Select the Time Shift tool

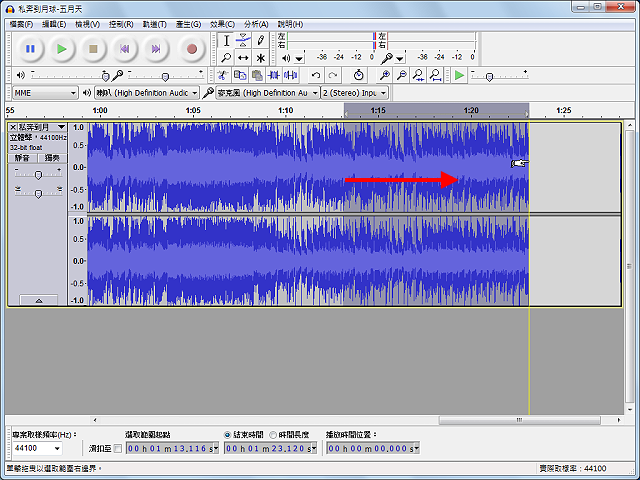click(243, 58)
